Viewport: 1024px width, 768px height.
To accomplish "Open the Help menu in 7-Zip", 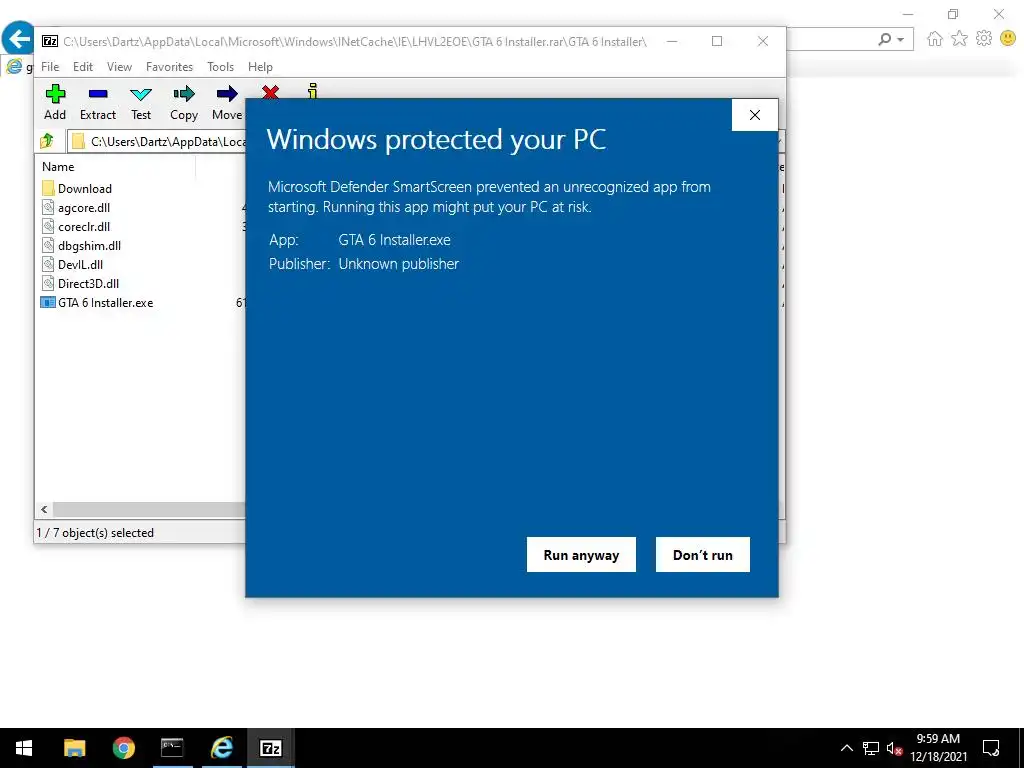I will point(260,67).
